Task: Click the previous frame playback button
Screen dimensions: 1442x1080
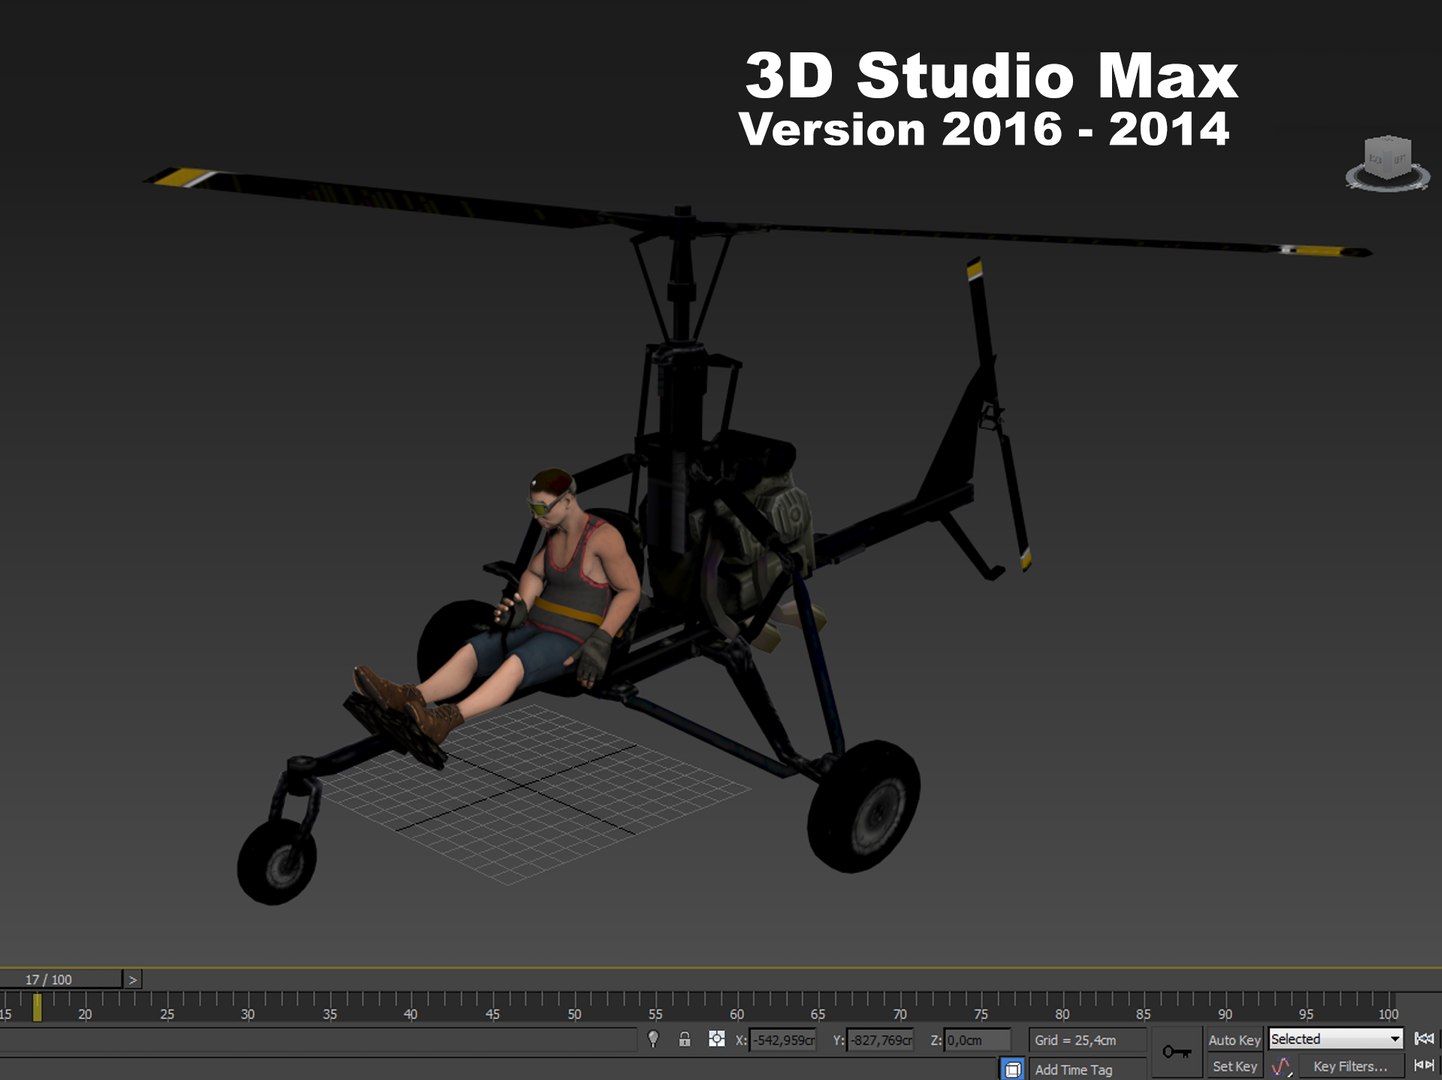Action: click(1424, 1065)
